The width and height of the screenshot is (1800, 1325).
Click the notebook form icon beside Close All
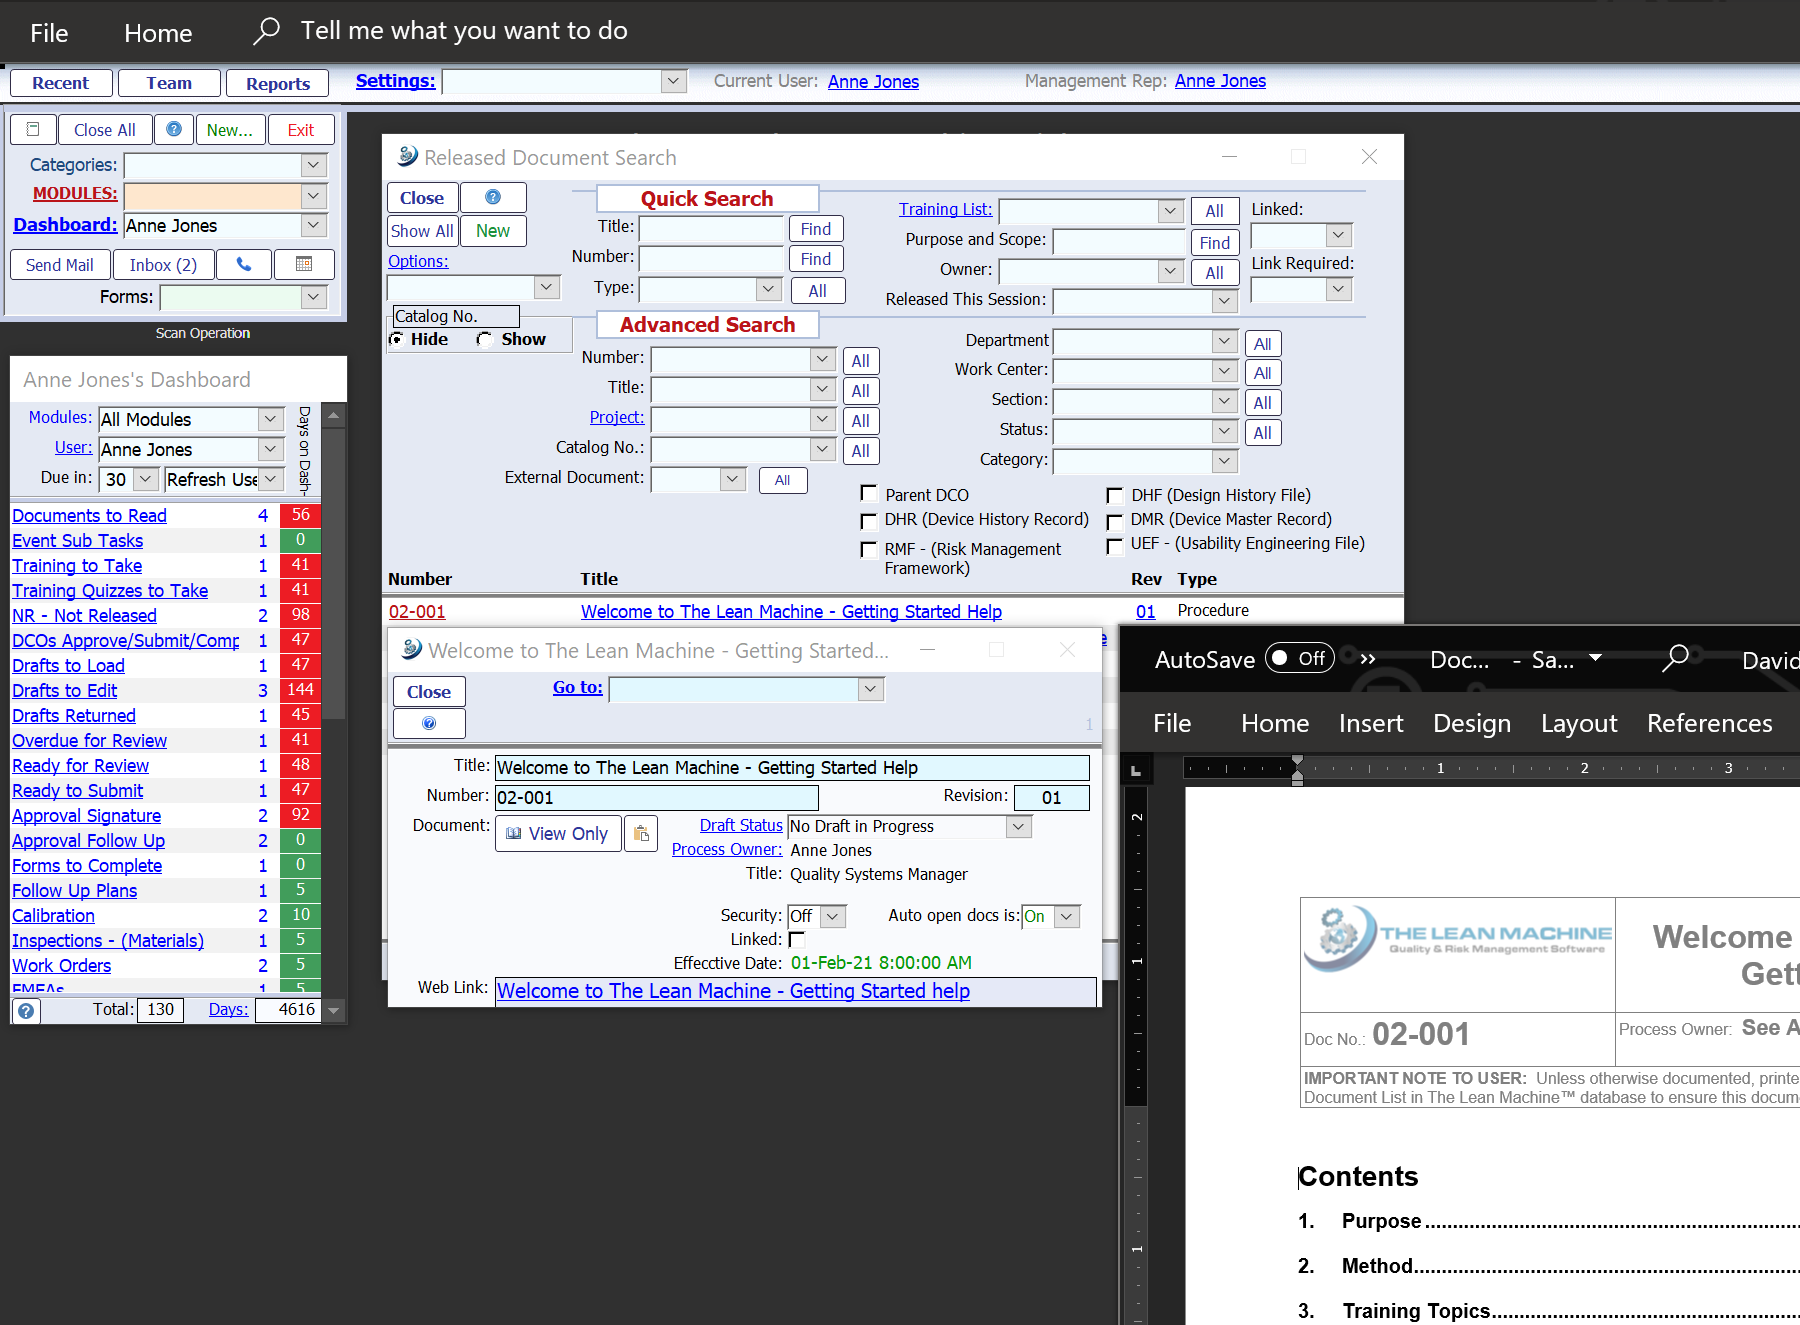coord(33,130)
